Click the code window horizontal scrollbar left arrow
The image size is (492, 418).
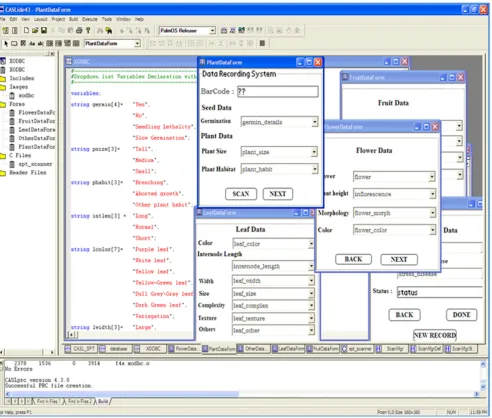71,334
